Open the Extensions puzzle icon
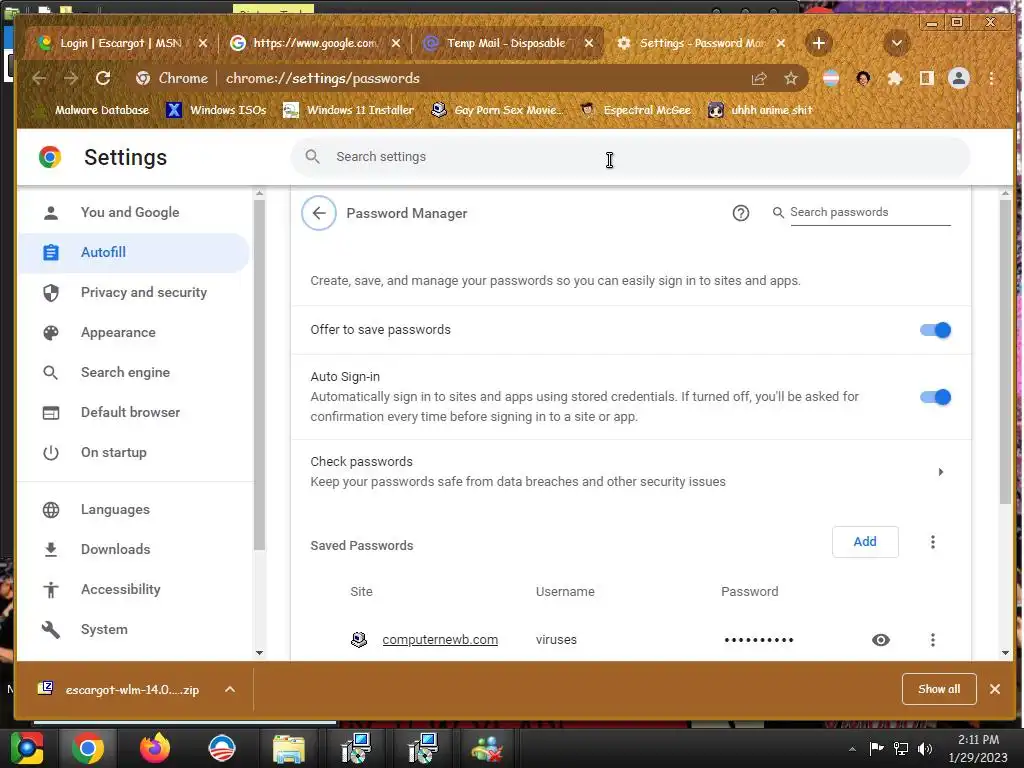The height and width of the screenshot is (768, 1024). (895, 78)
